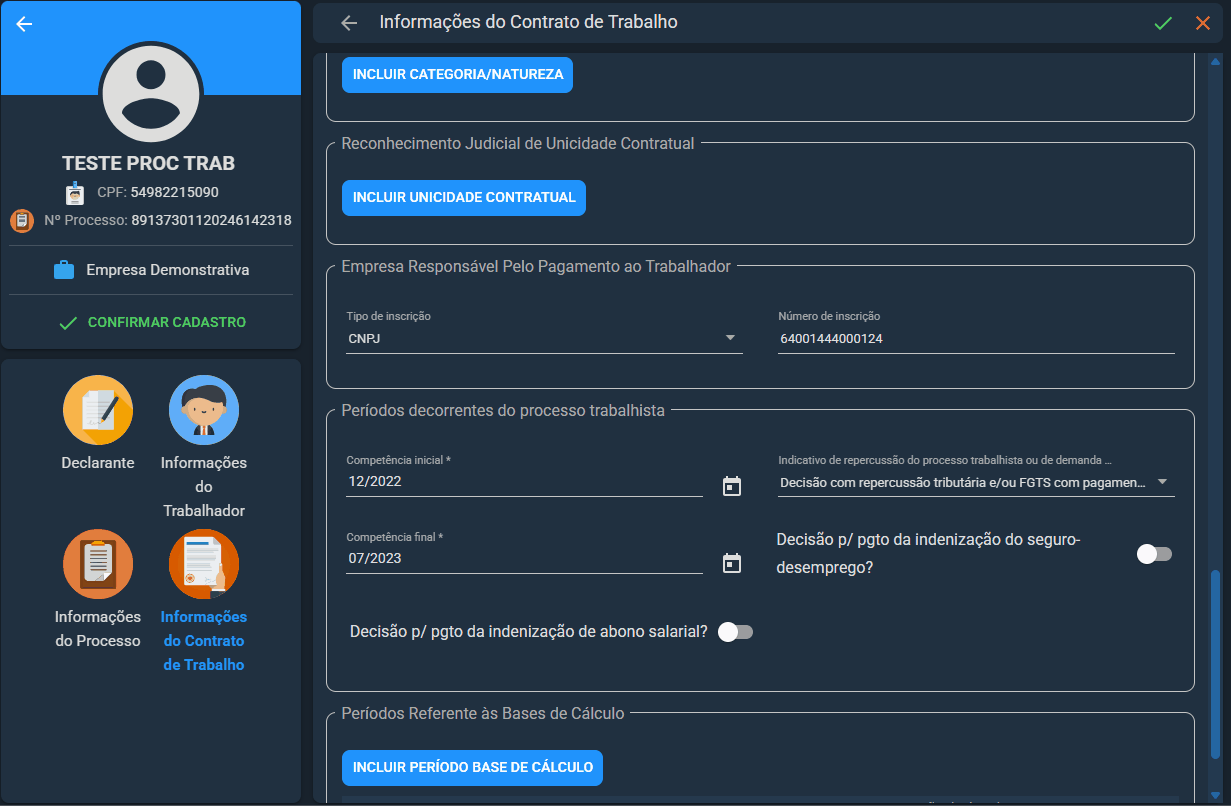Screen dimensions: 1231x806
Task: Open the Informações do Processo clipboard icon
Action: coord(98,564)
